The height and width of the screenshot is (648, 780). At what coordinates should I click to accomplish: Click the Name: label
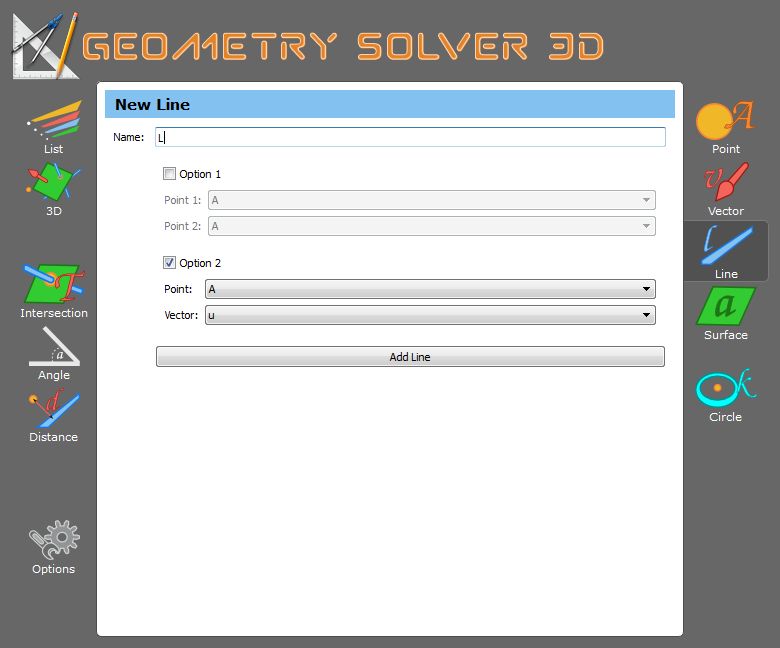coord(128,137)
